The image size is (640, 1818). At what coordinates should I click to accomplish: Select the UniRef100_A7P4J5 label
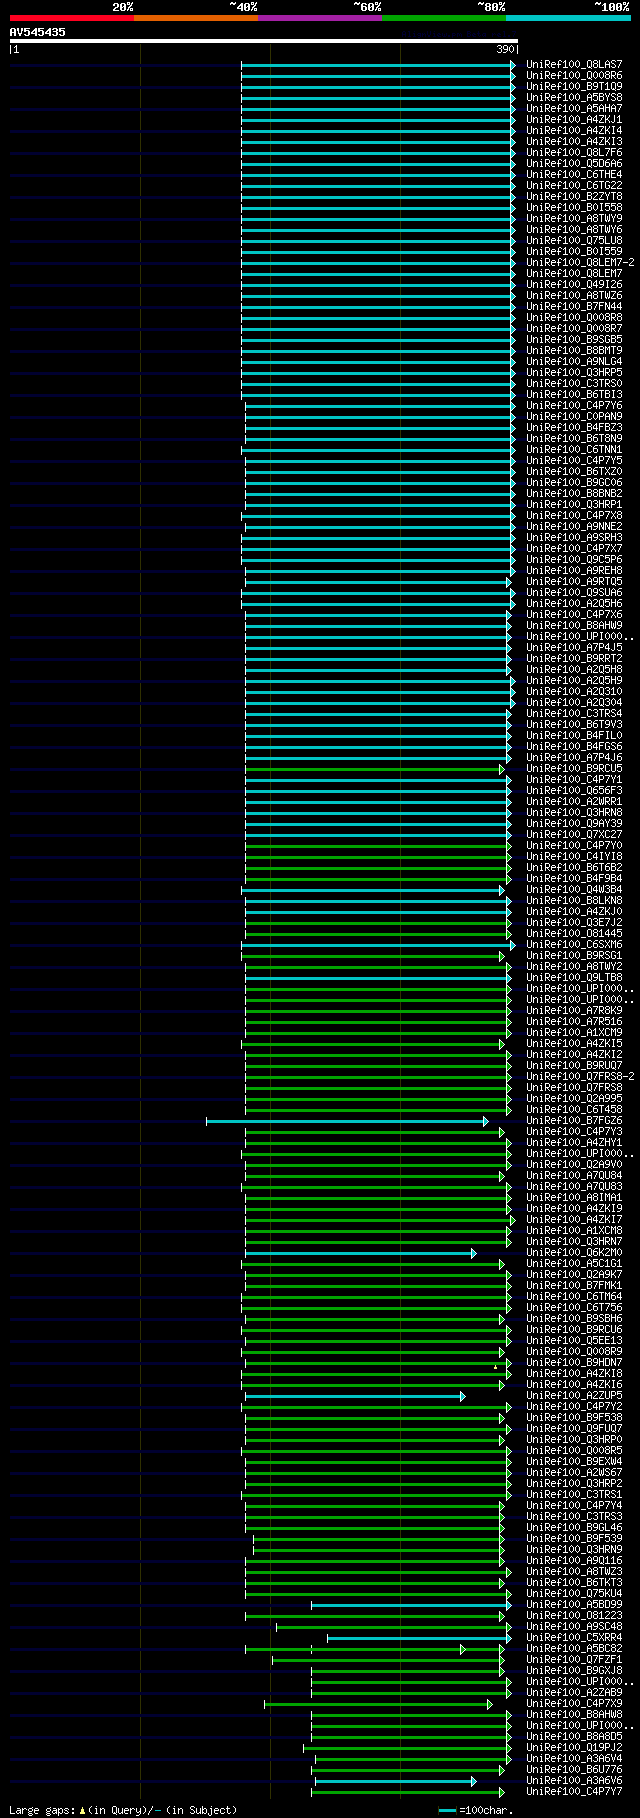pos(574,648)
